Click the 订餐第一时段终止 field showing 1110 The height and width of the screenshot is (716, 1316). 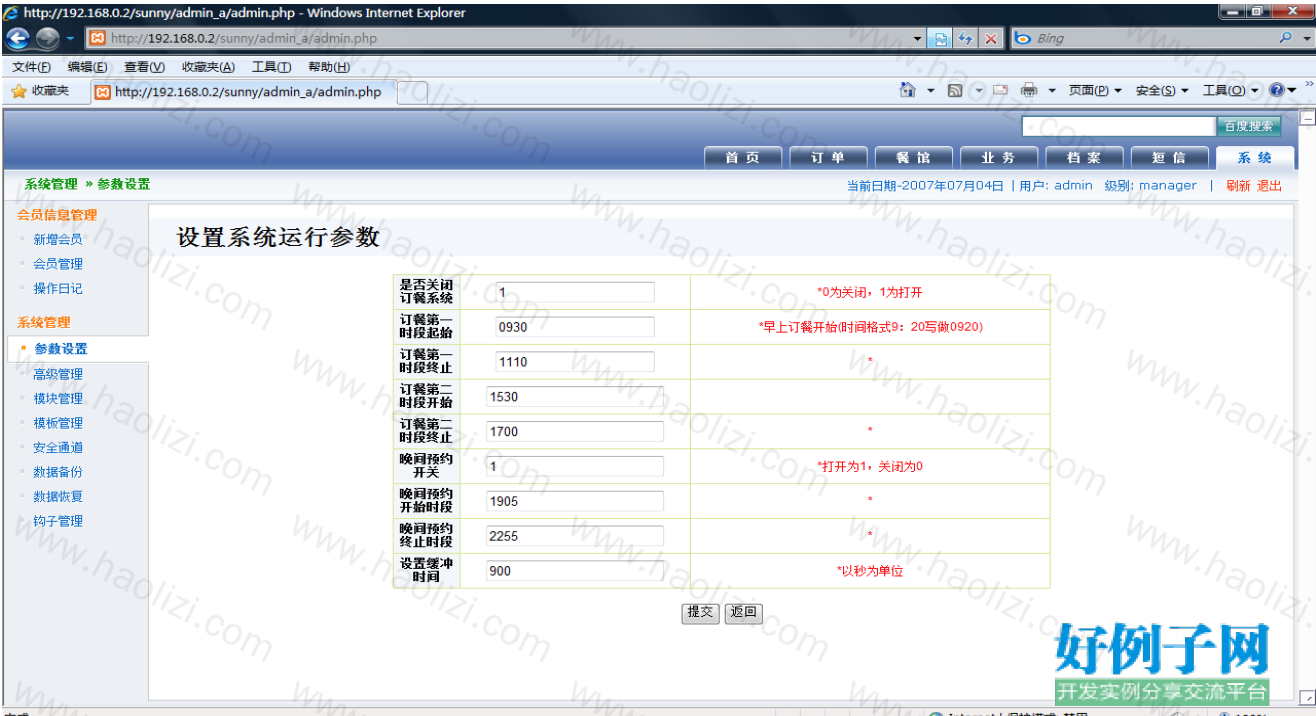(575, 362)
